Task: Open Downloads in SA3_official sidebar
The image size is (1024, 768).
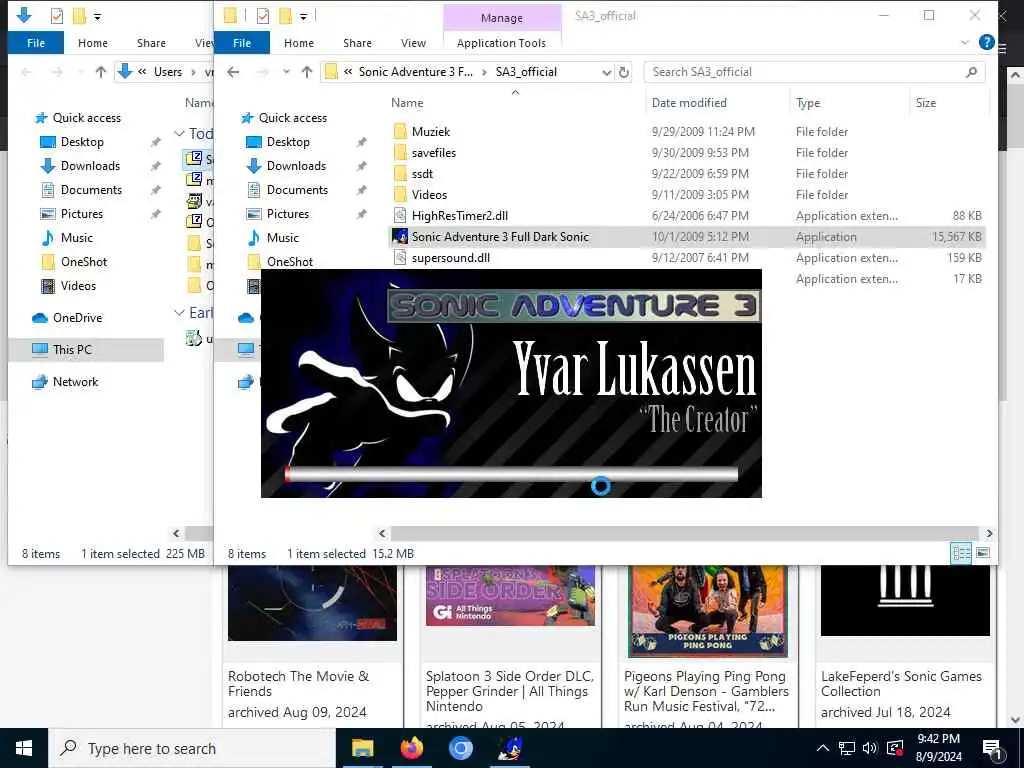Action: coord(296,166)
